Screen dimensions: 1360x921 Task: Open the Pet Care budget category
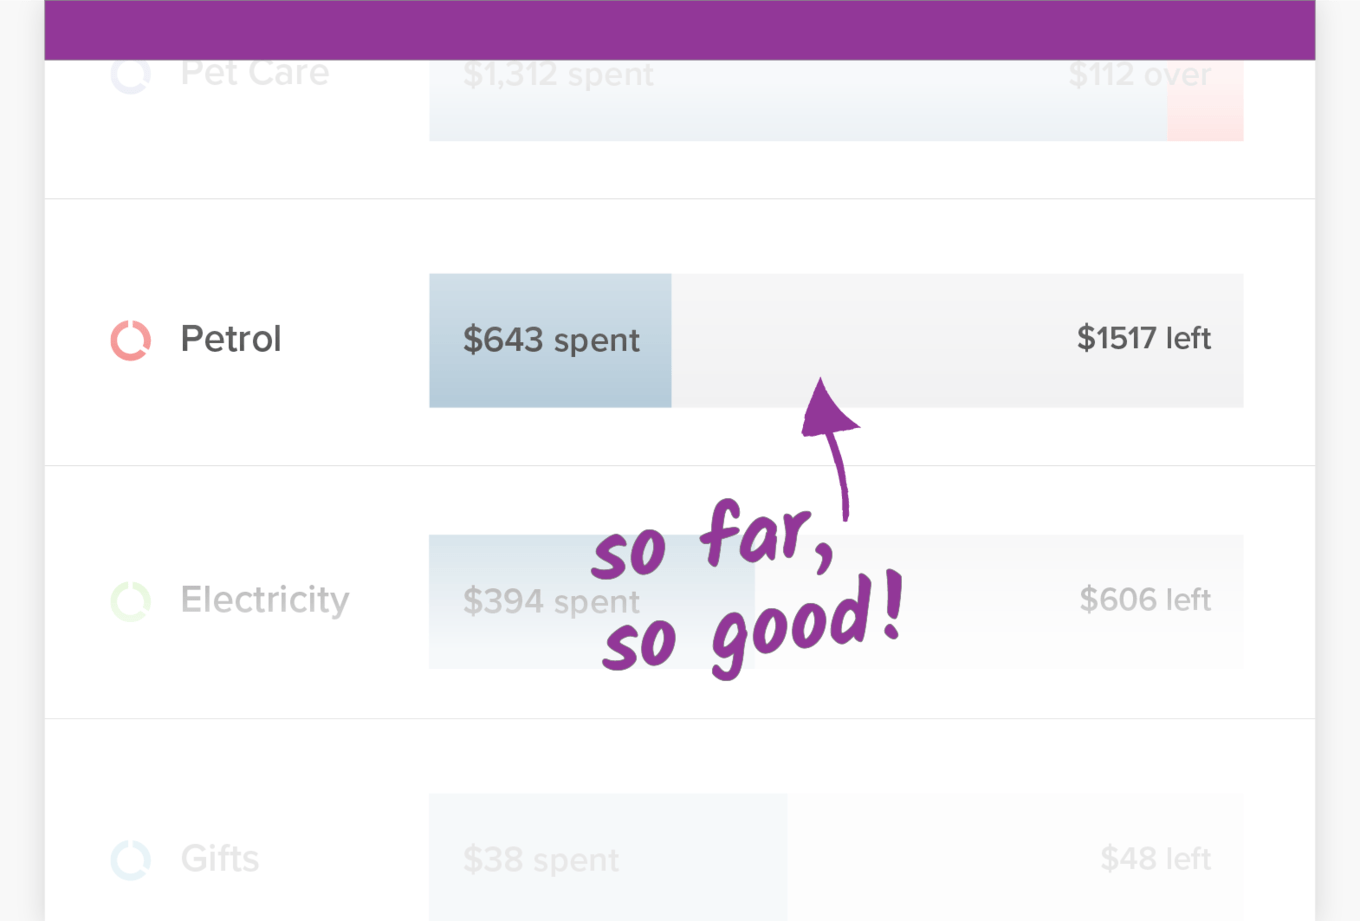coord(255,74)
